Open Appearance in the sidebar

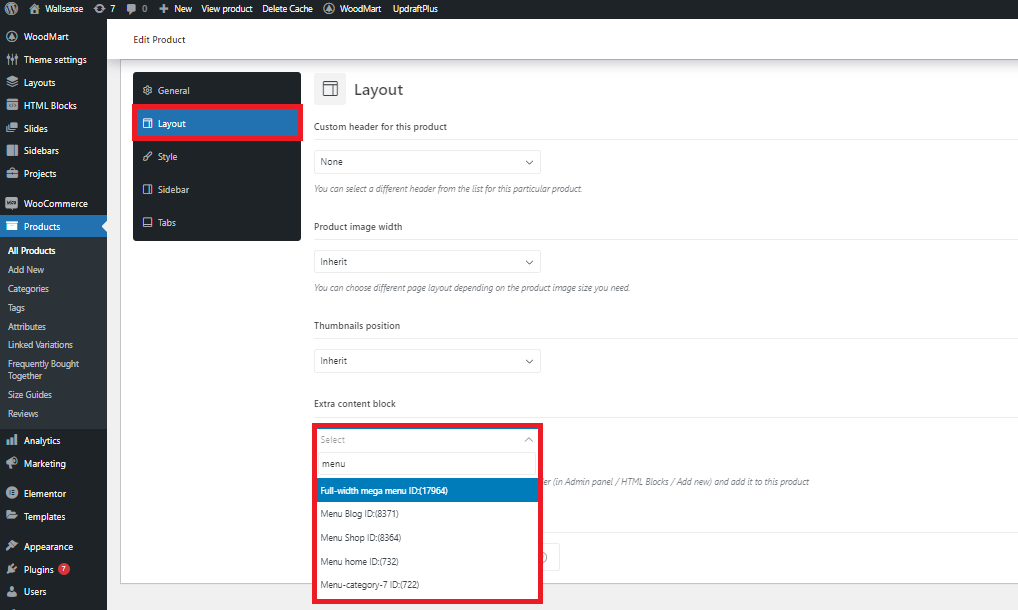(53, 546)
